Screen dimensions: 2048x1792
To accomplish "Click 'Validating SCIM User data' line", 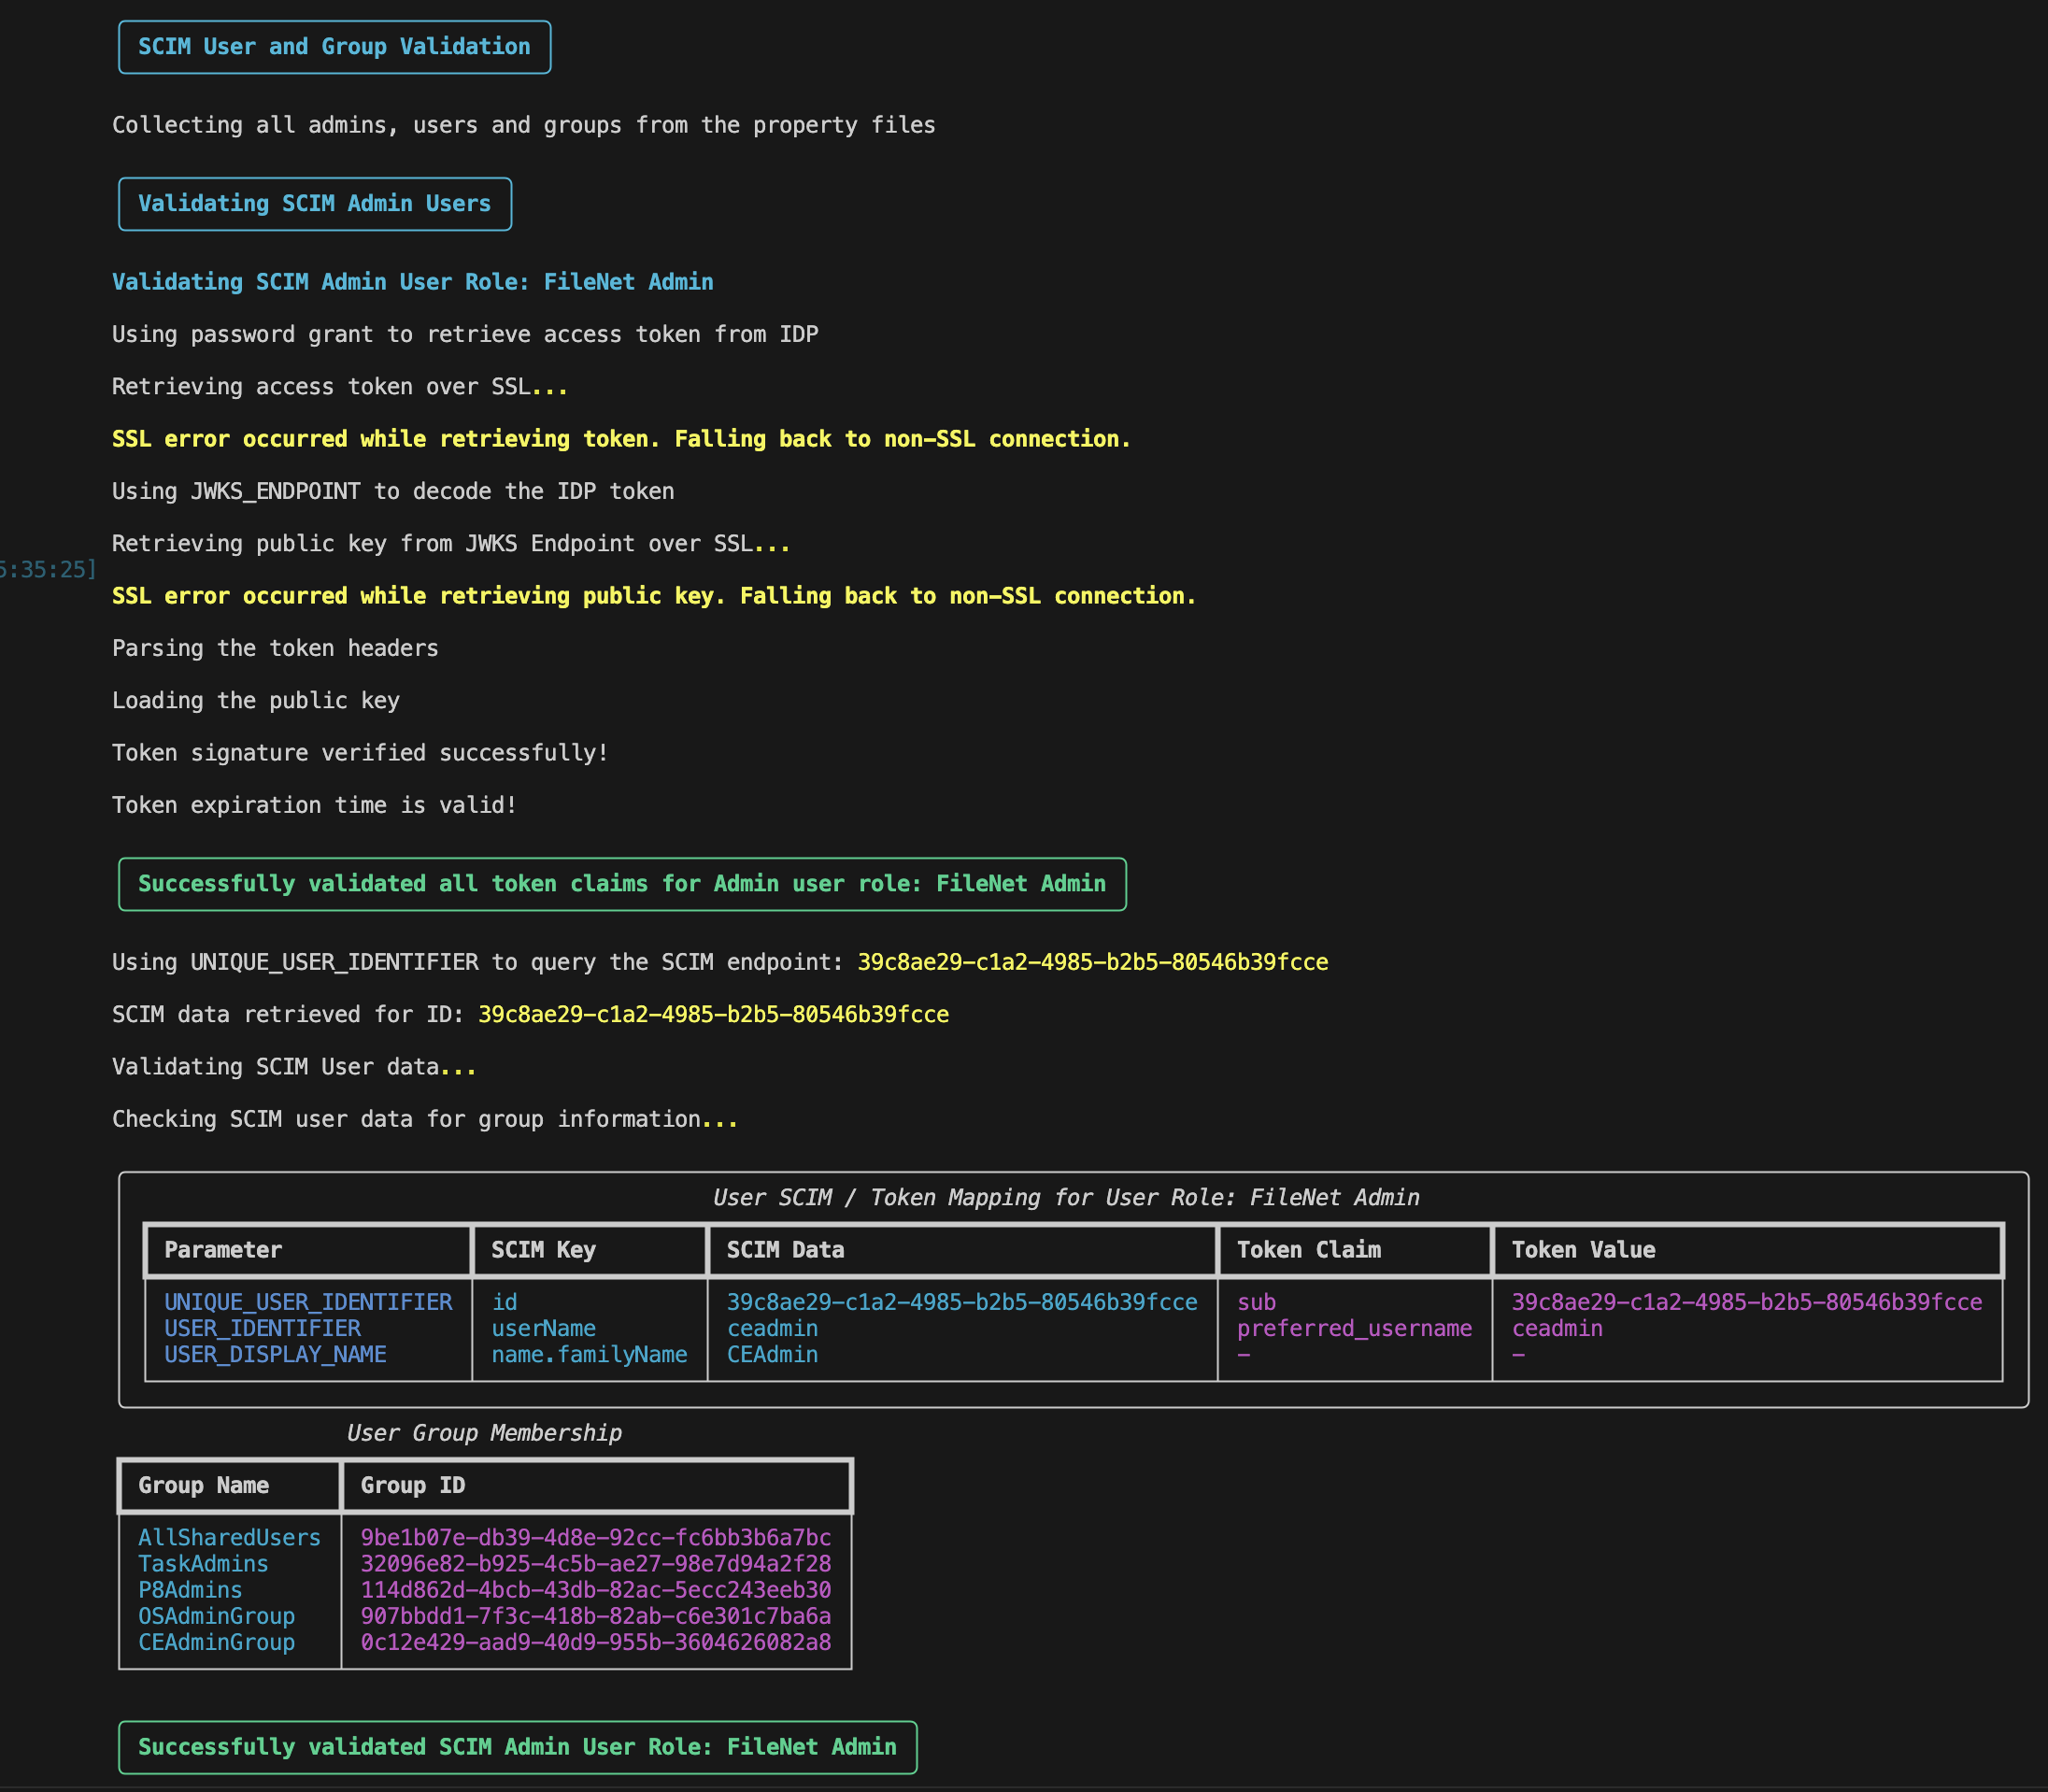I will (x=294, y=1067).
